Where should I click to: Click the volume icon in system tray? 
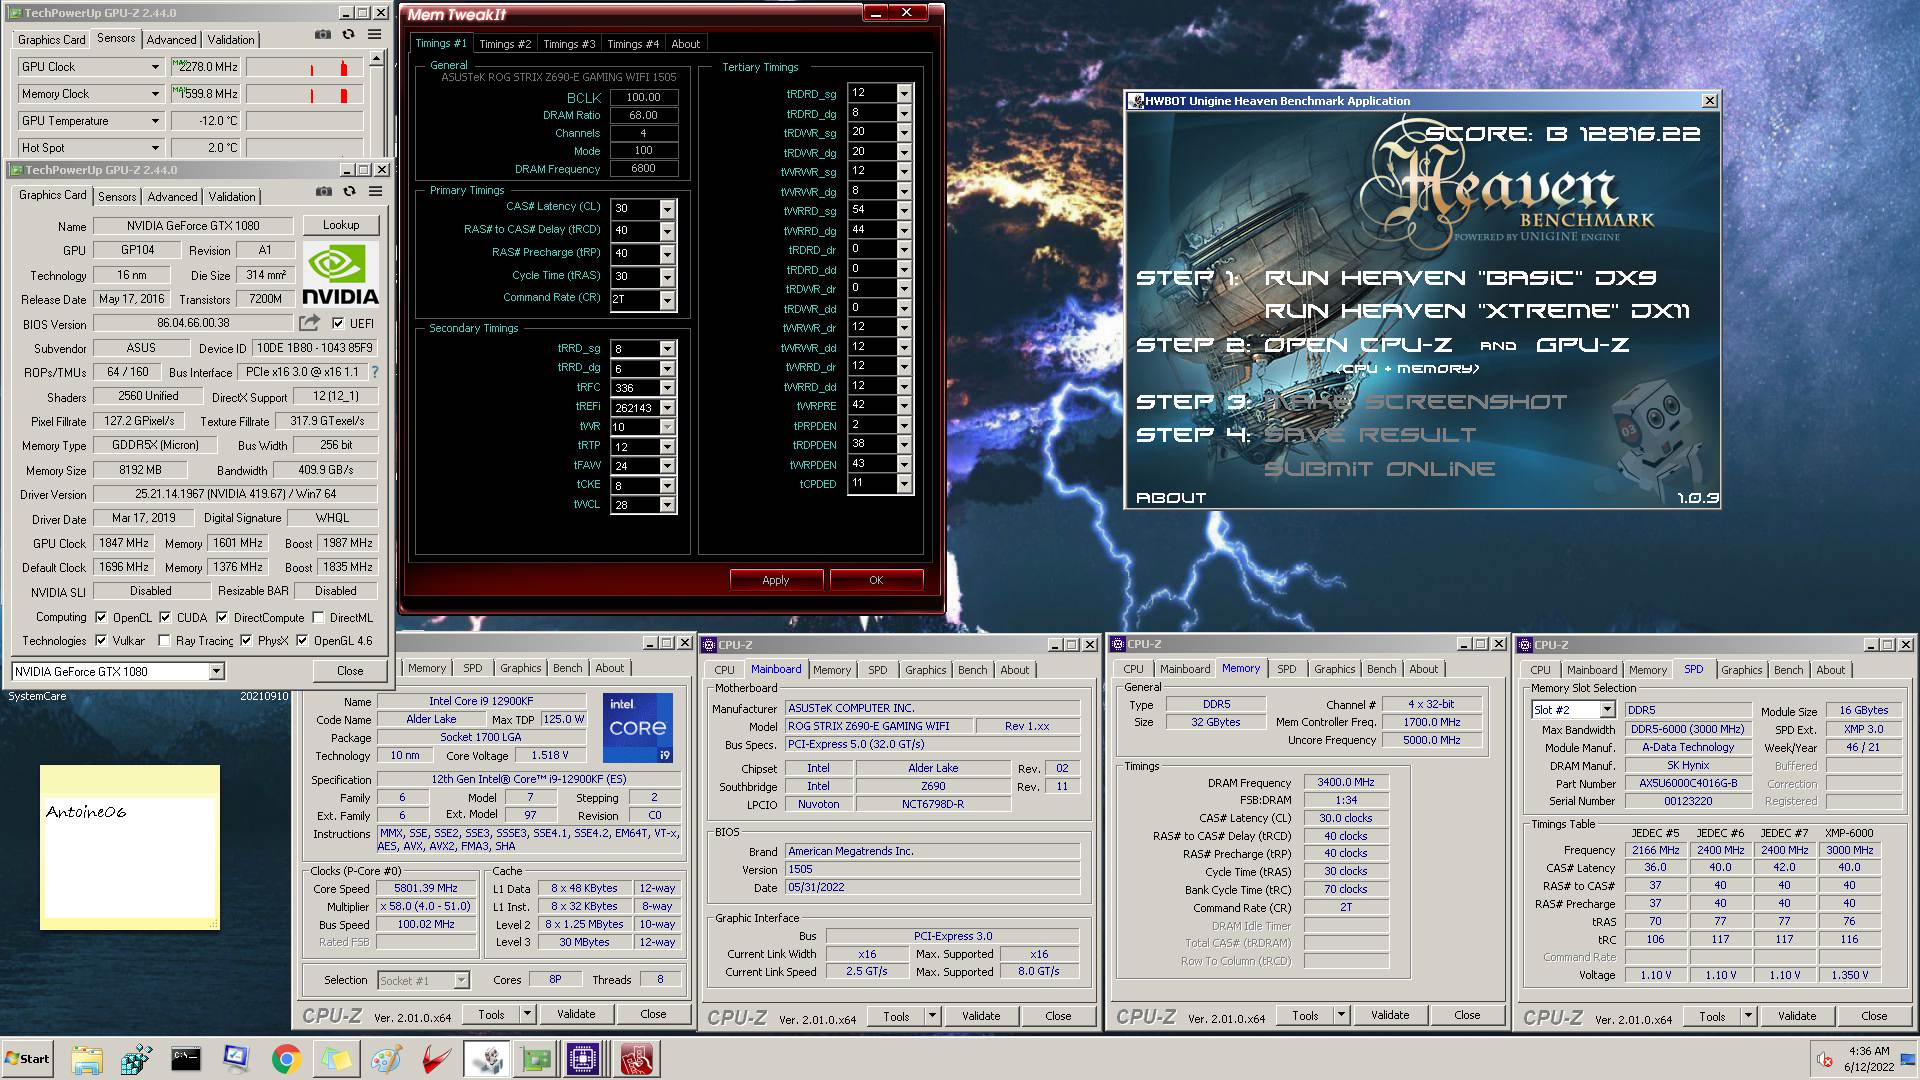pyautogui.click(x=1824, y=1060)
